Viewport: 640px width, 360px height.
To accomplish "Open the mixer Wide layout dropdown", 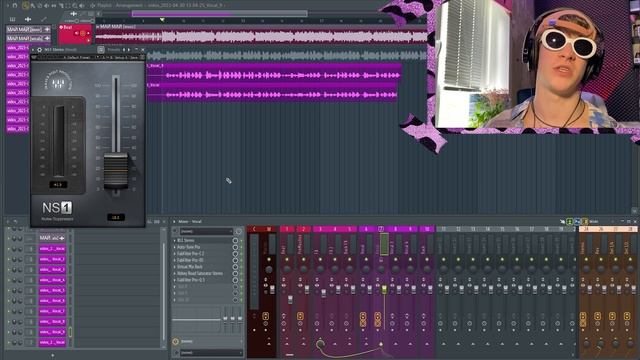I will (594, 221).
